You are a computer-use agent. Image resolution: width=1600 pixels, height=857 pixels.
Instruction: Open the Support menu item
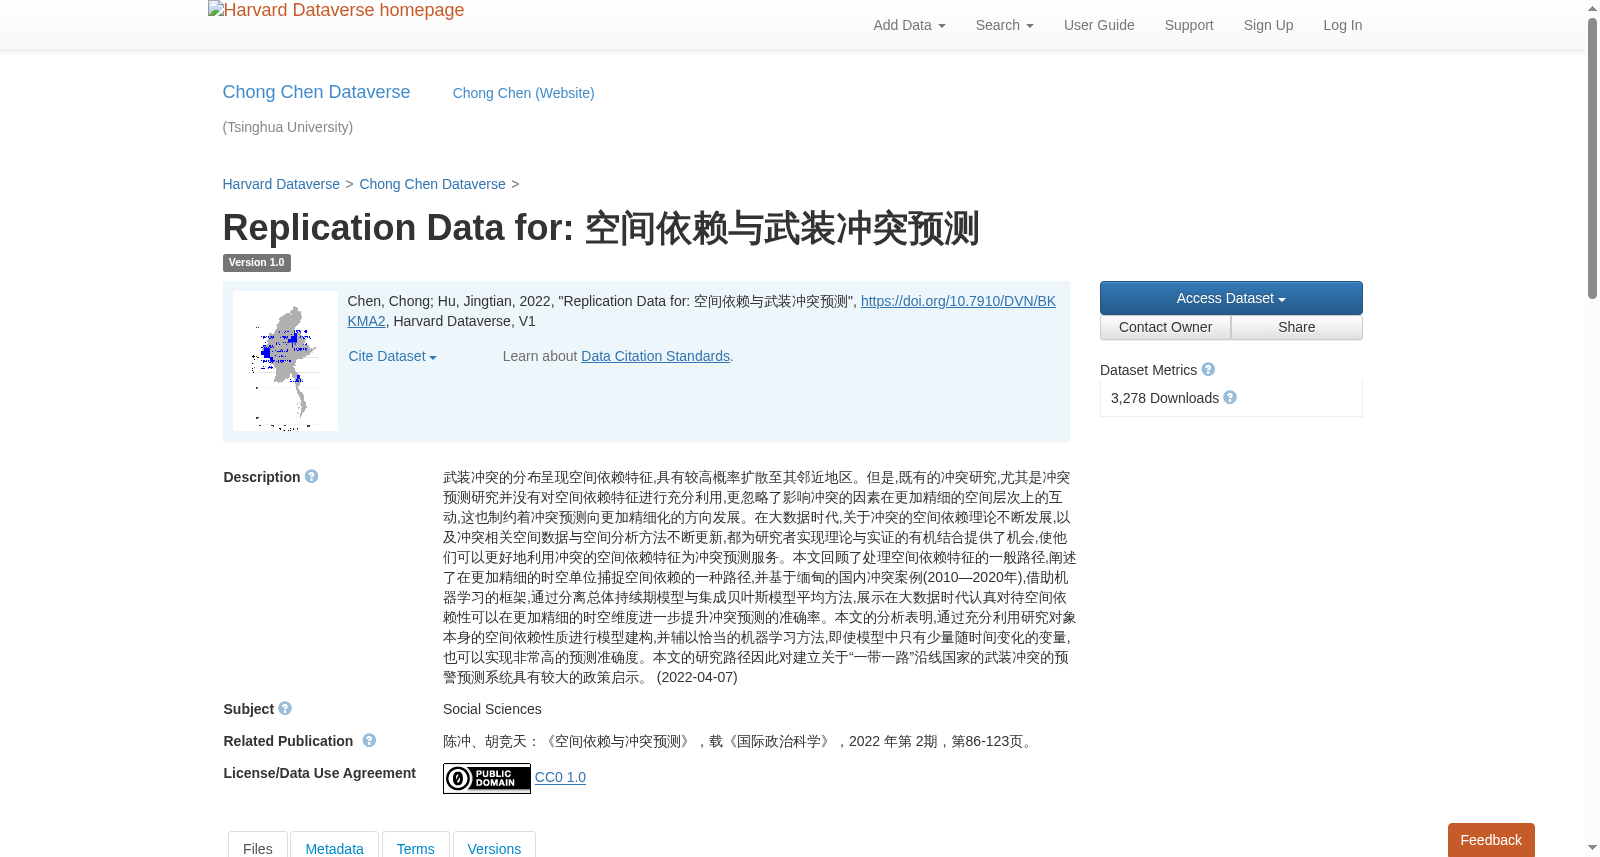tap(1189, 25)
